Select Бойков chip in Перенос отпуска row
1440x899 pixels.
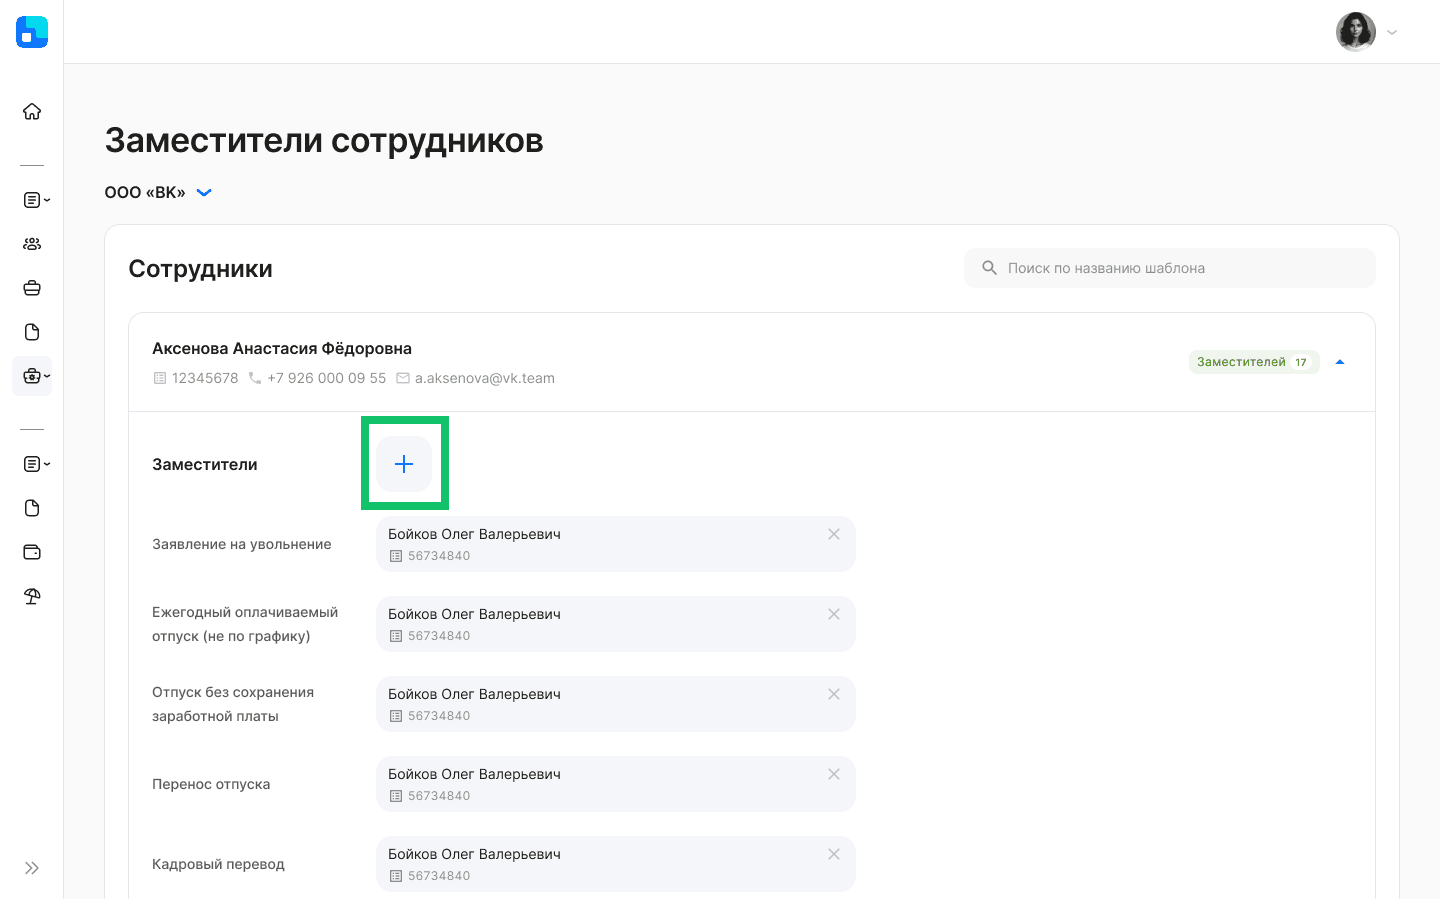[x=616, y=784]
